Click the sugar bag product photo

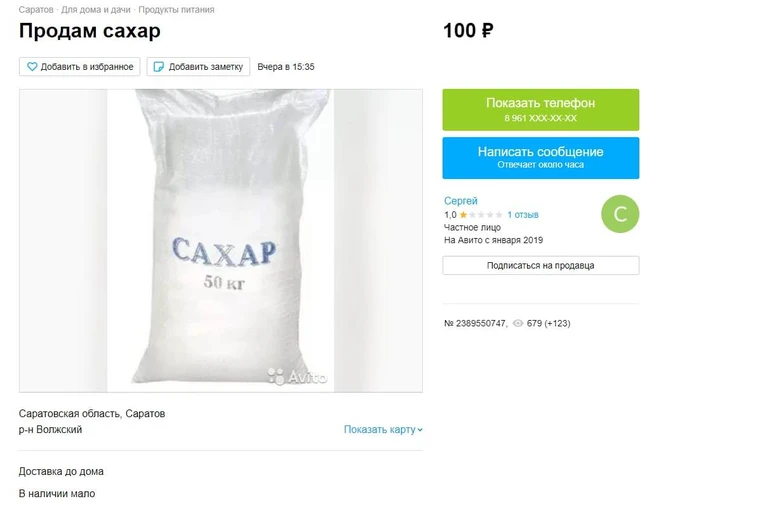[221, 240]
